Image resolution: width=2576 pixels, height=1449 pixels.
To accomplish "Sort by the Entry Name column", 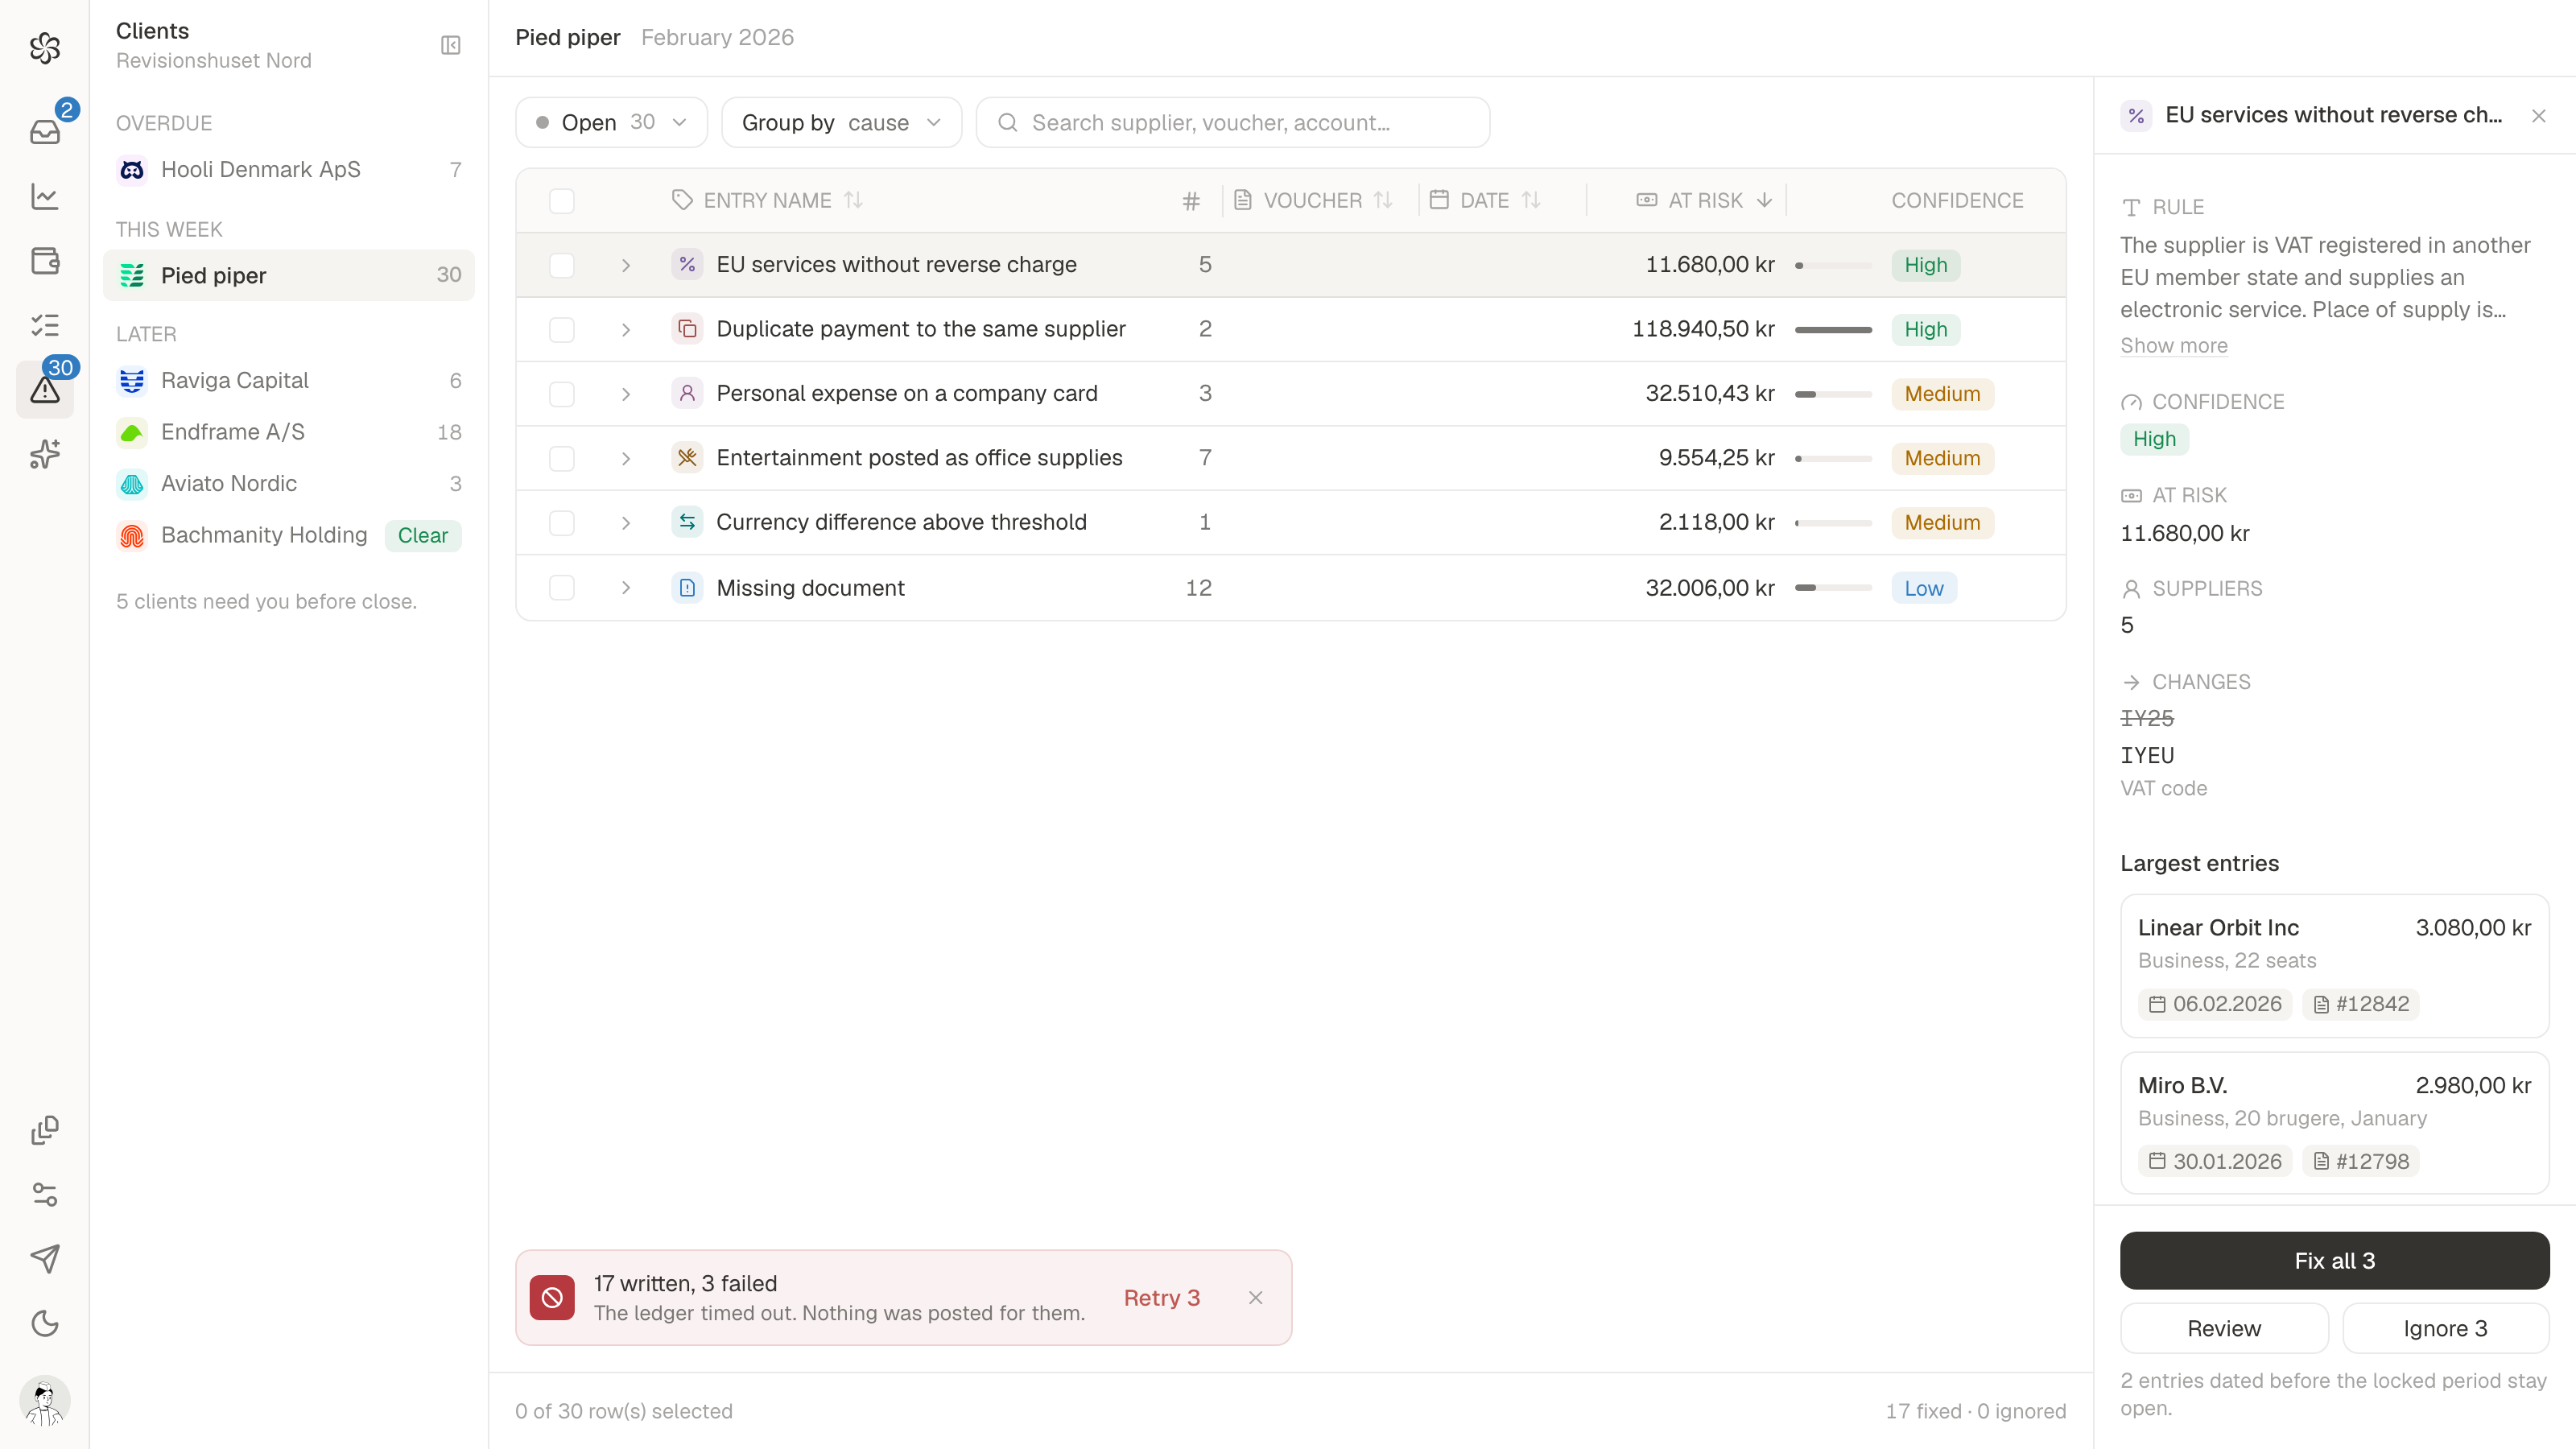I will pos(767,200).
